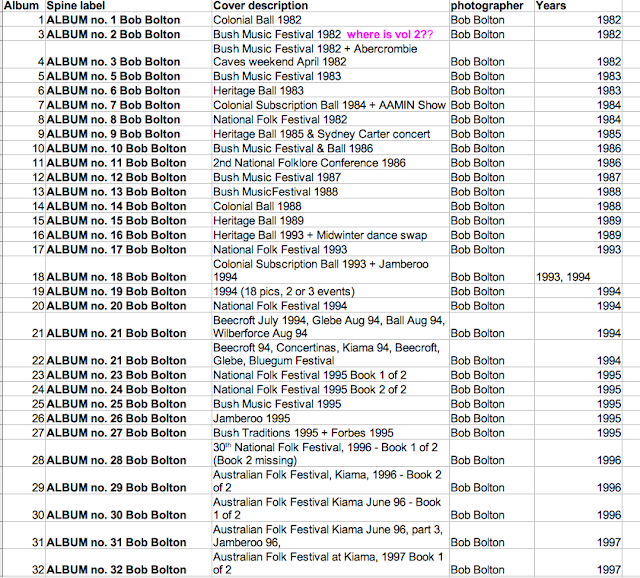Viewport: 640px width, 578px height.
Task: Select the 'Cover description' header cell
Action: (x=330, y=6)
